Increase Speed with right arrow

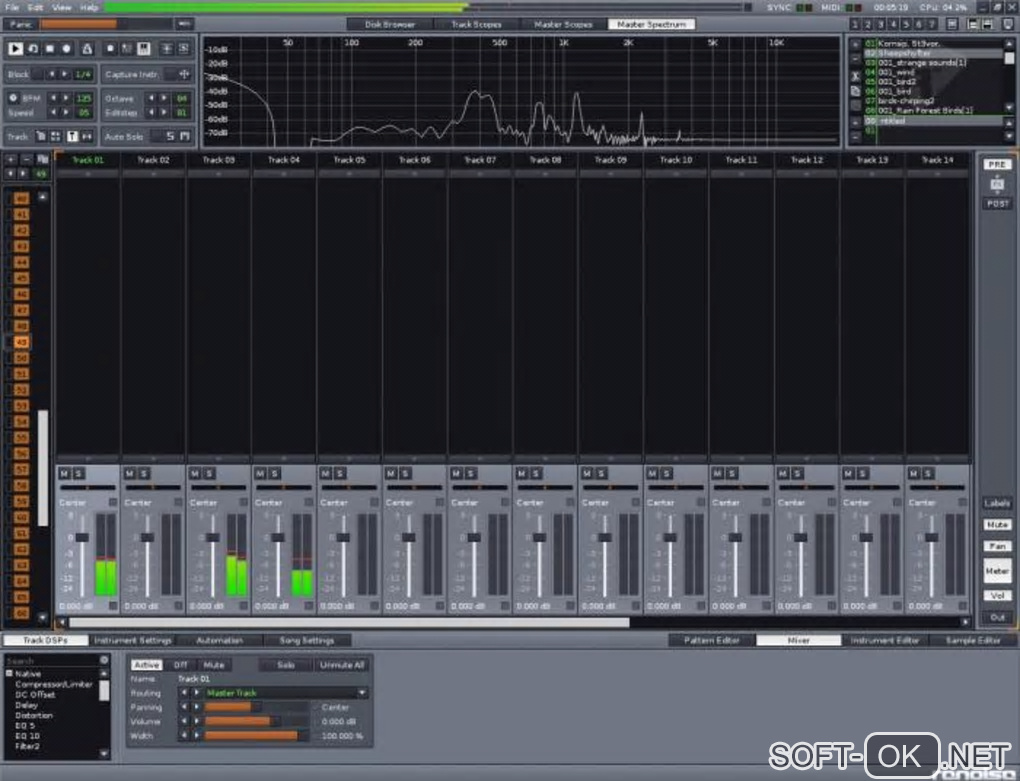(x=66, y=113)
